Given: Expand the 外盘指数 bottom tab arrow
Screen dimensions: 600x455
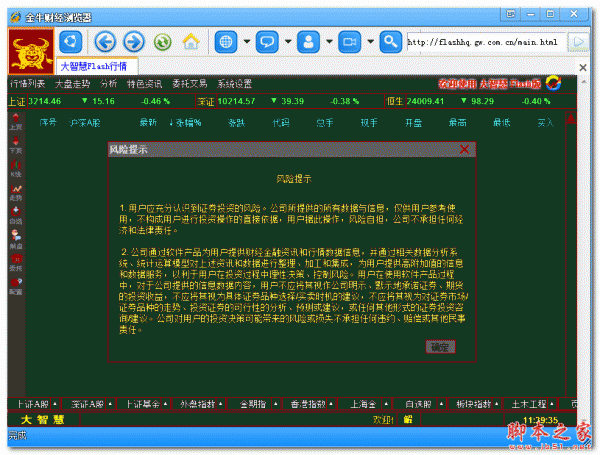Looking at the screenshot, I should click(220, 404).
